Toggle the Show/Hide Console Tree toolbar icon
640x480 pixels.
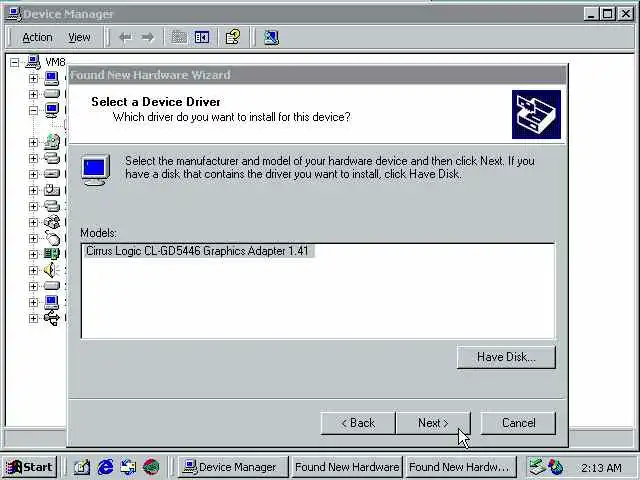pyautogui.click(x=202, y=38)
